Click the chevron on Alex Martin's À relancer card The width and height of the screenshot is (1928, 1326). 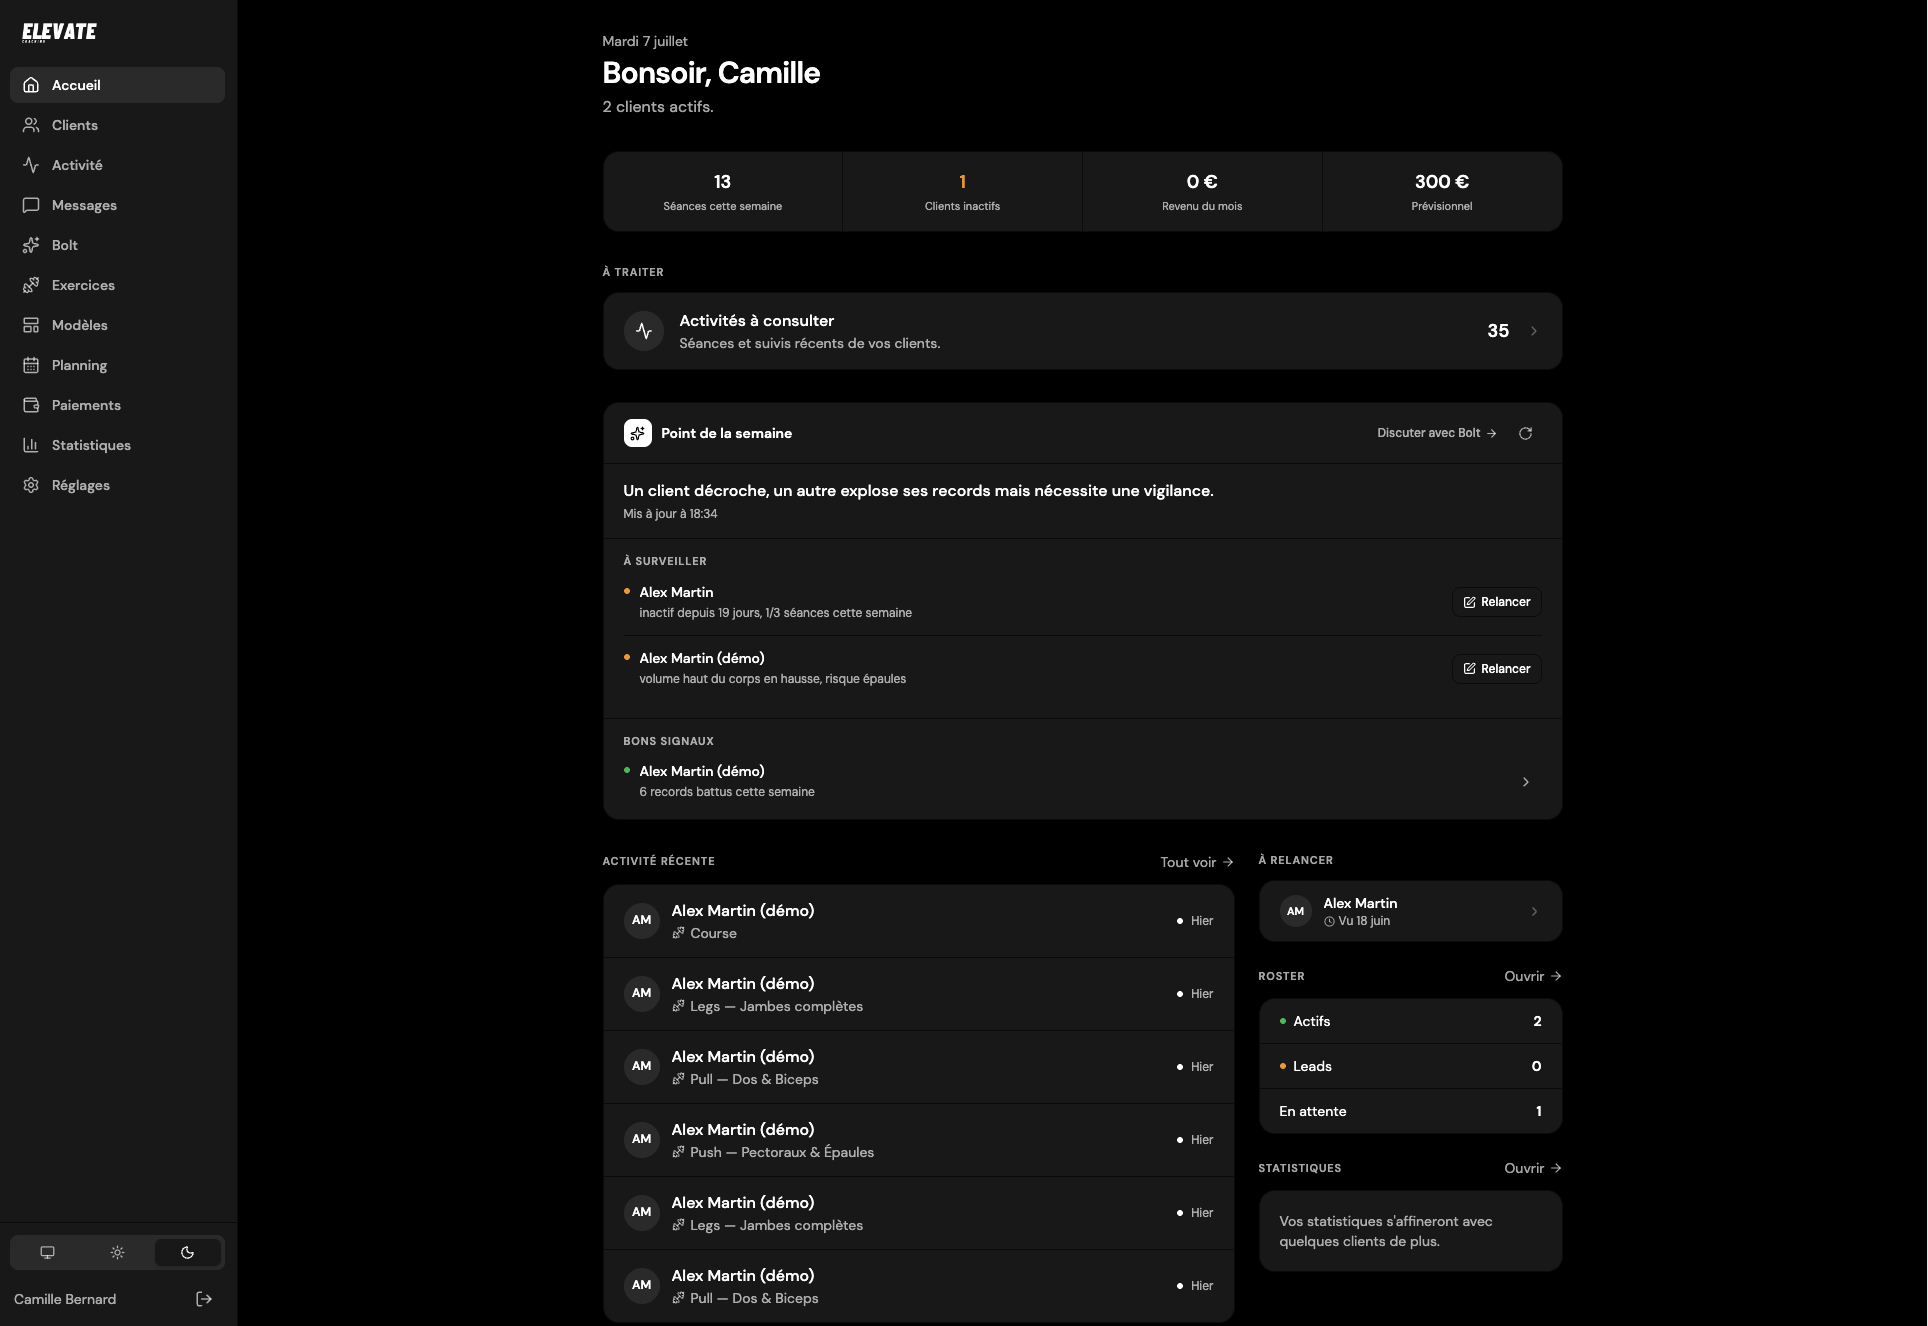click(1534, 911)
